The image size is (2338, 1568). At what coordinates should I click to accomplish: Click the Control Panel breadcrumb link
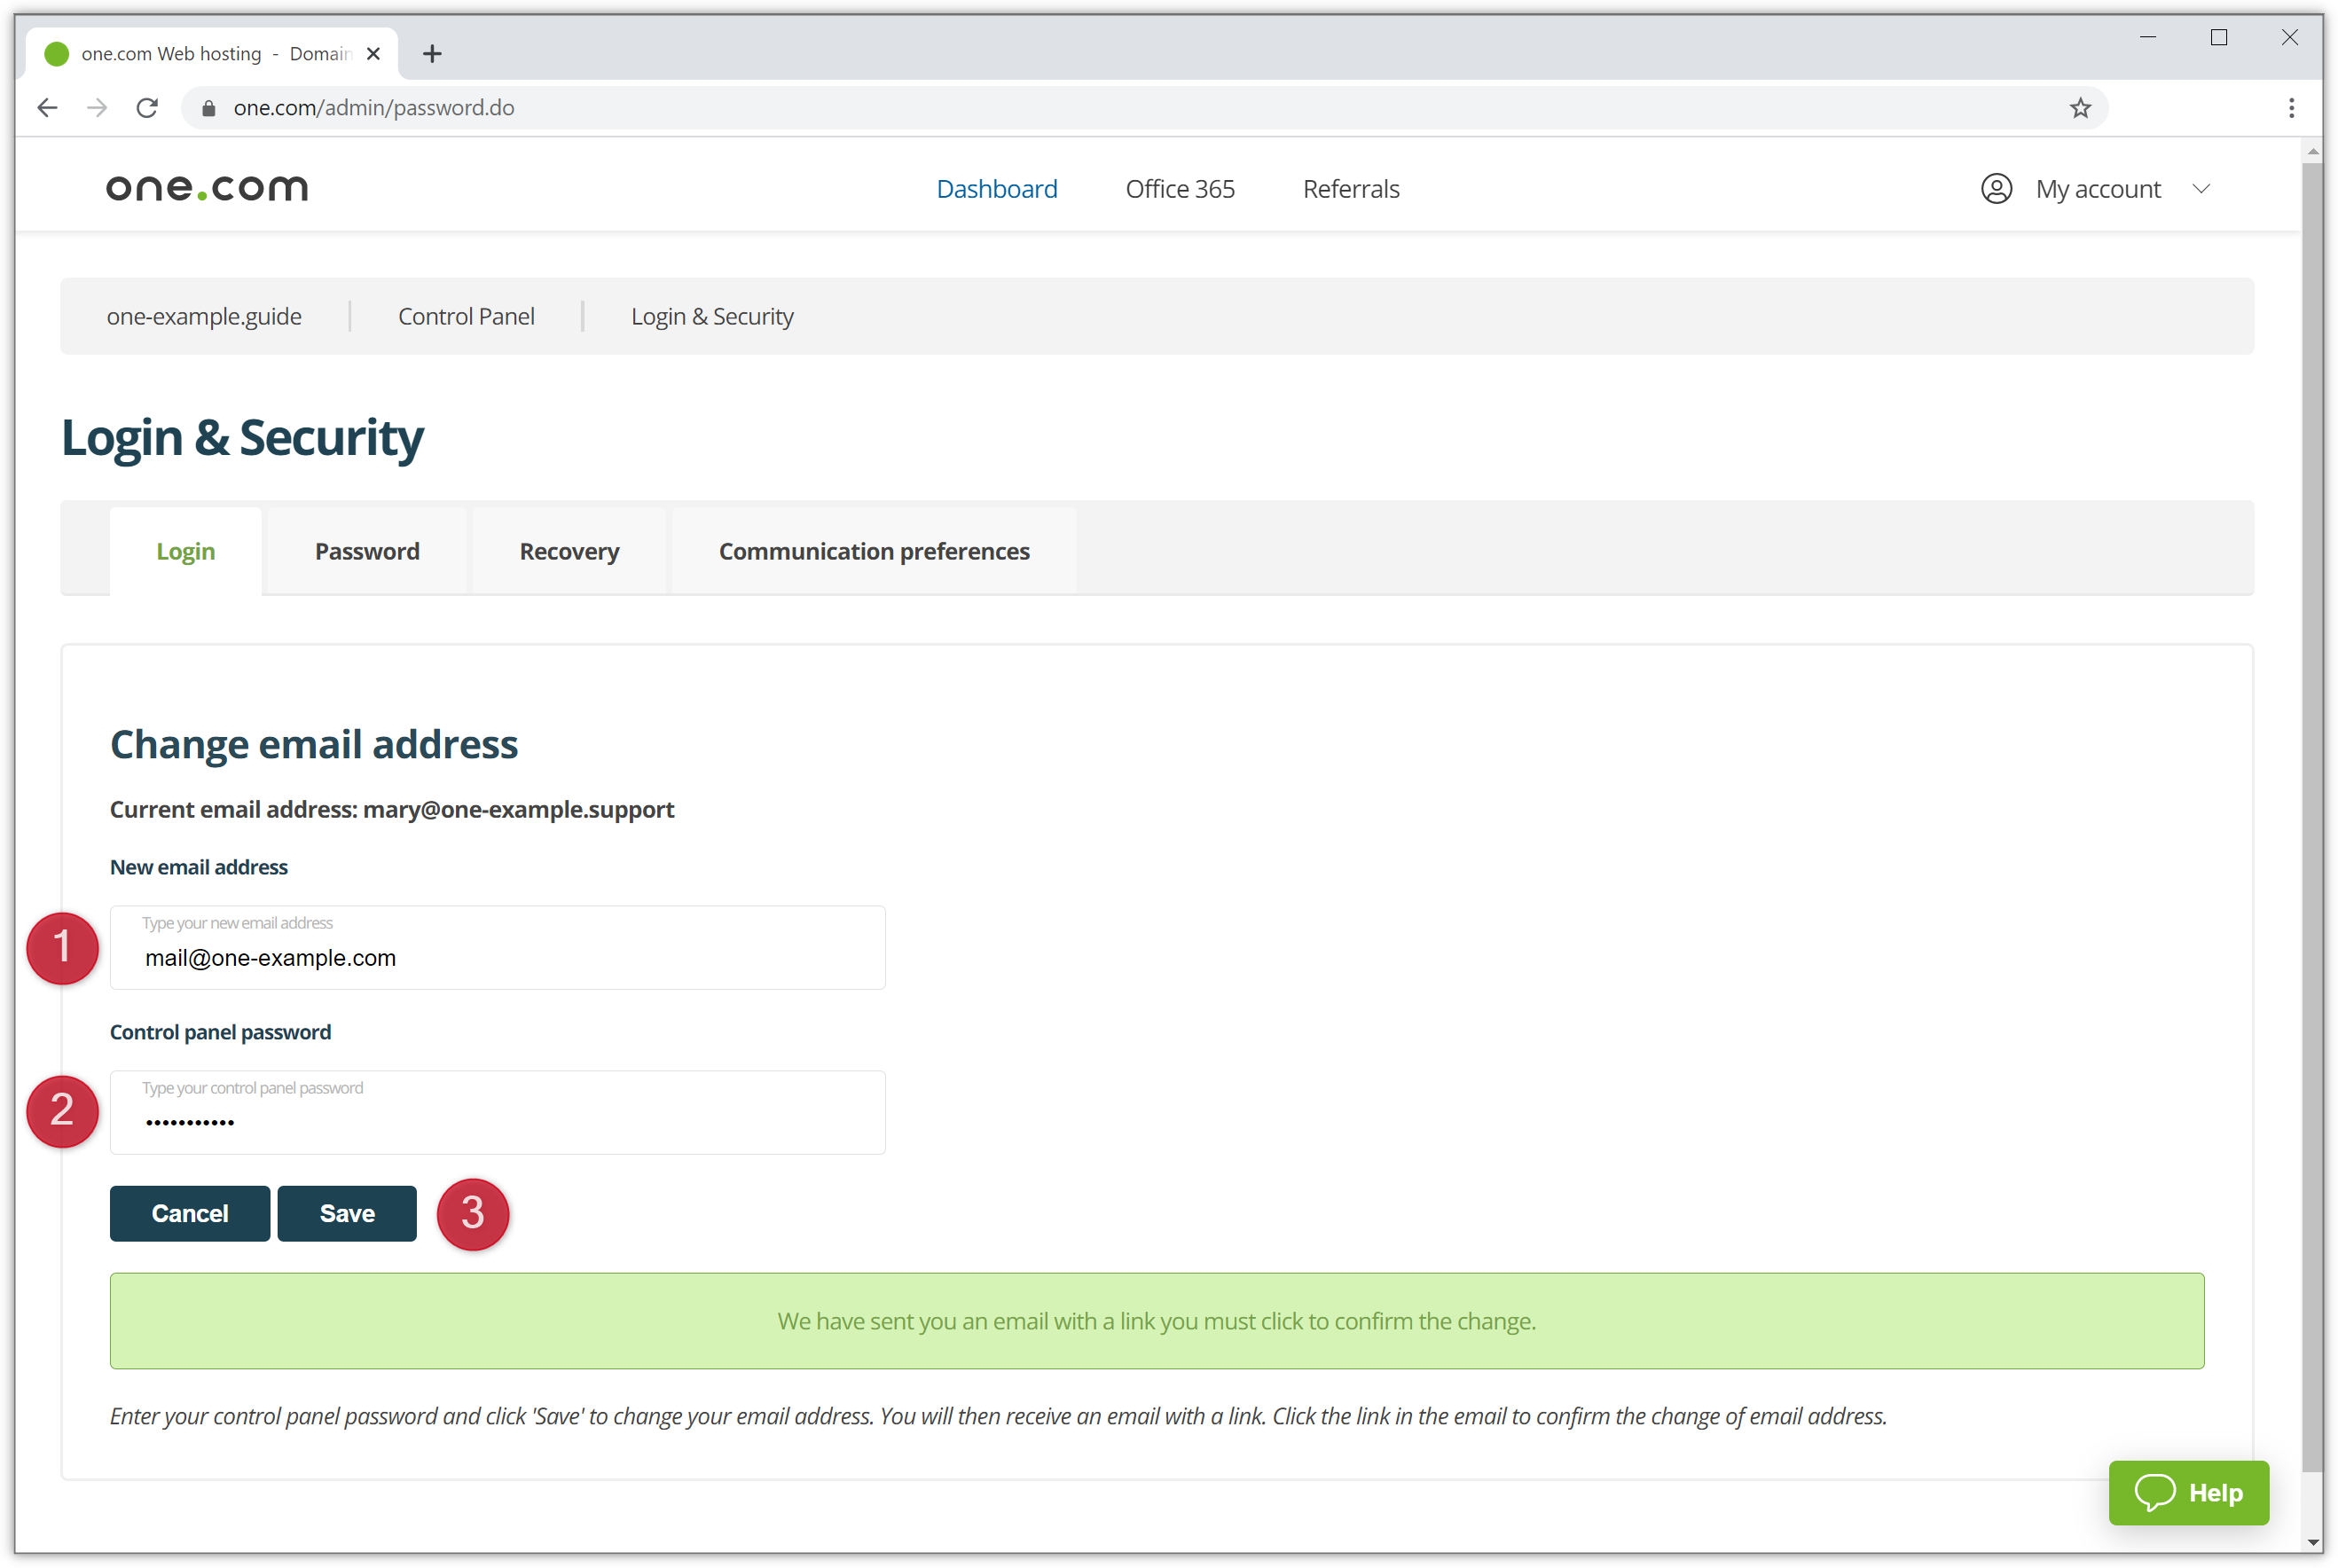[462, 315]
